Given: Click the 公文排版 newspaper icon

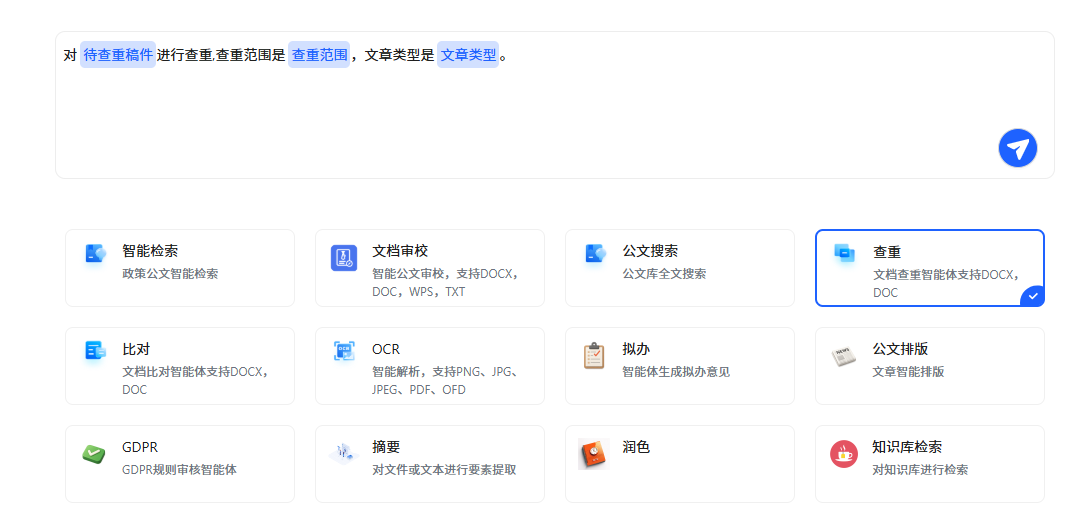Looking at the screenshot, I should click(844, 356).
